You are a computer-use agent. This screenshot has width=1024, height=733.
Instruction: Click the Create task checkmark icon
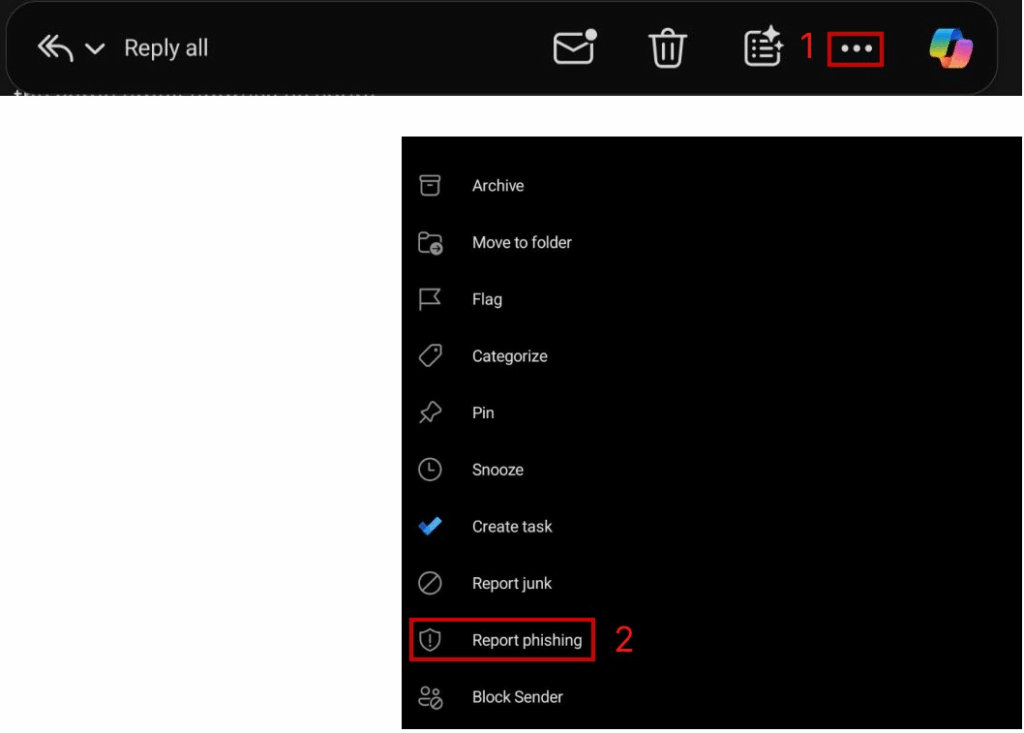(430, 526)
